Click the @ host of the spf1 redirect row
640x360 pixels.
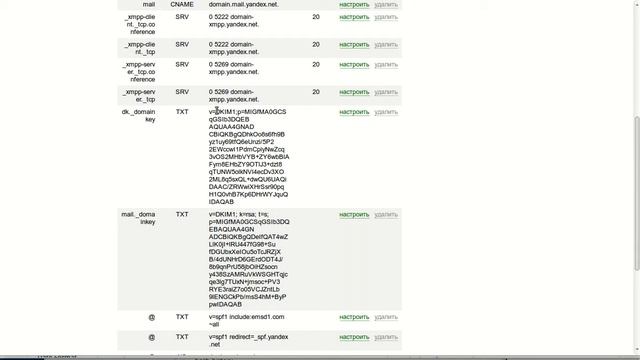pos(151,337)
